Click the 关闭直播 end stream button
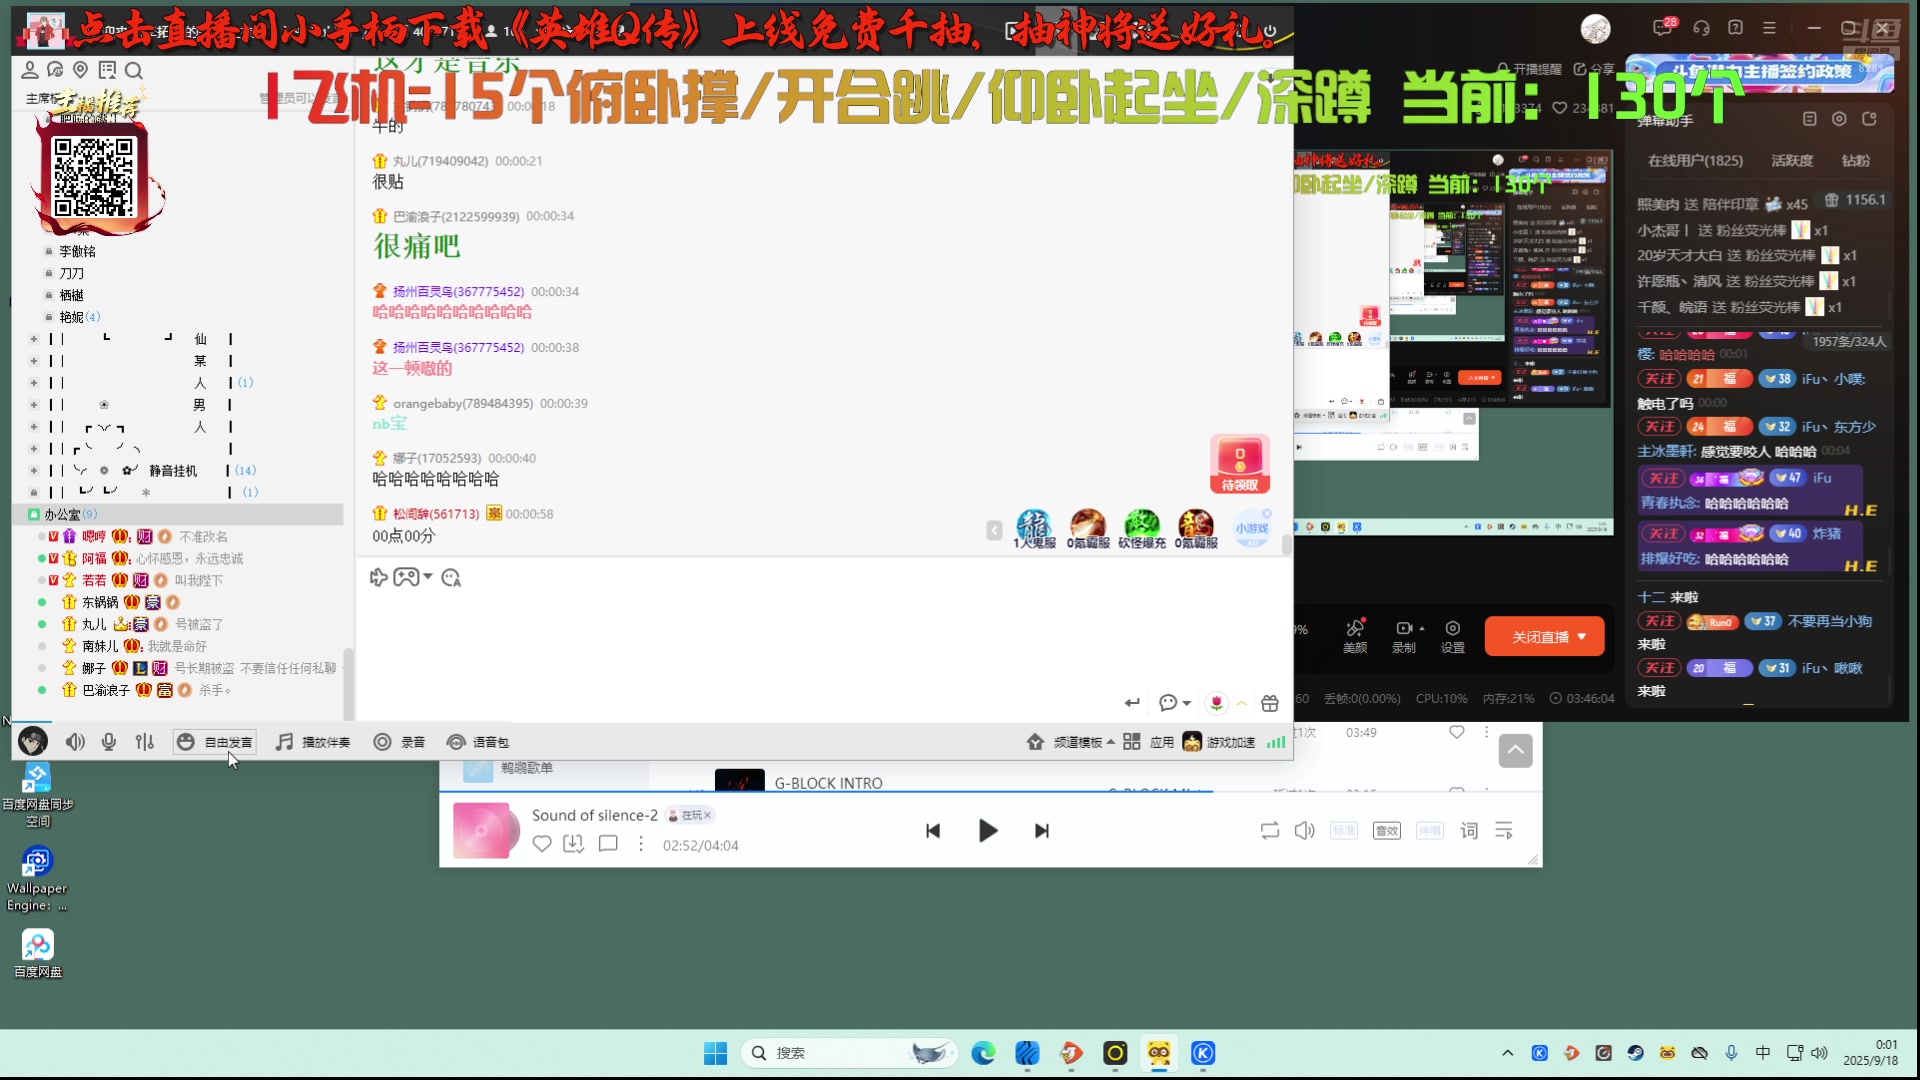Image resolution: width=1920 pixels, height=1080 pixels. click(1544, 637)
